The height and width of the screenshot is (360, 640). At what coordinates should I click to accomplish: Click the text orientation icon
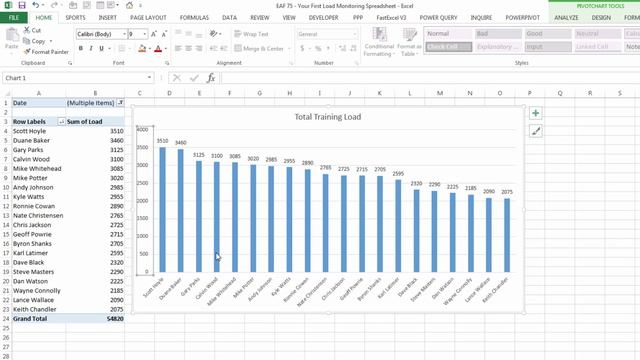[x=213, y=34]
